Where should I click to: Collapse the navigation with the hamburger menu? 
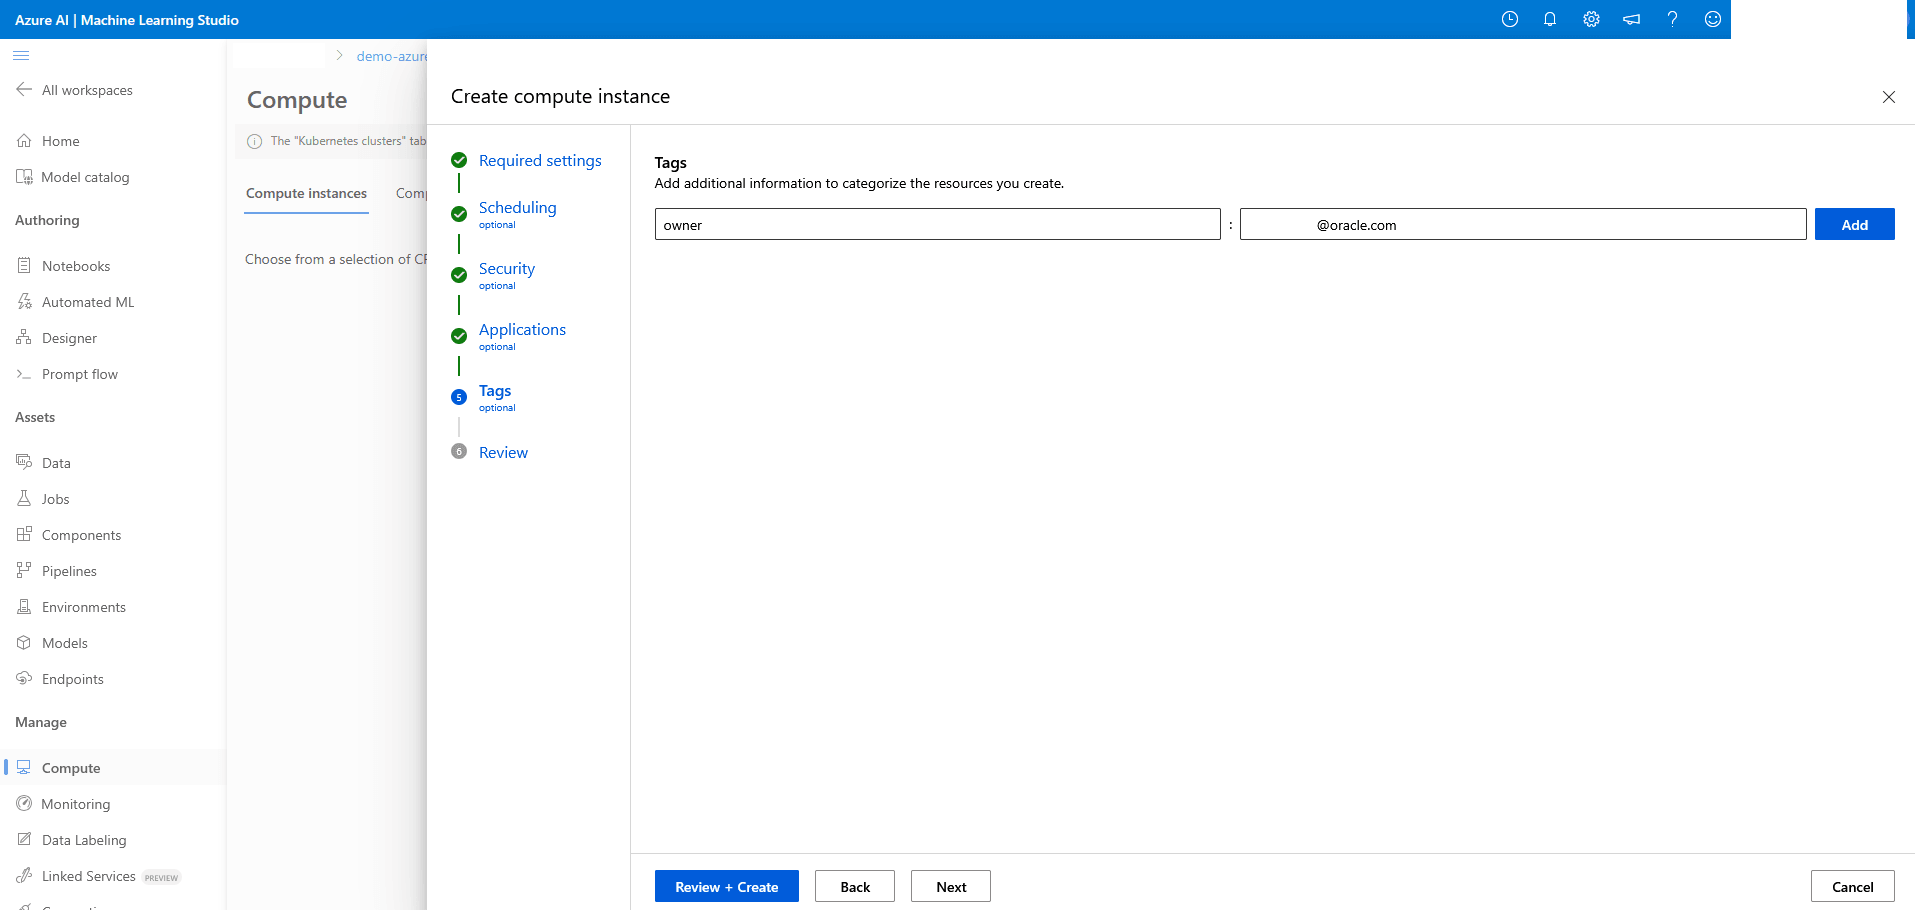[20, 56]
